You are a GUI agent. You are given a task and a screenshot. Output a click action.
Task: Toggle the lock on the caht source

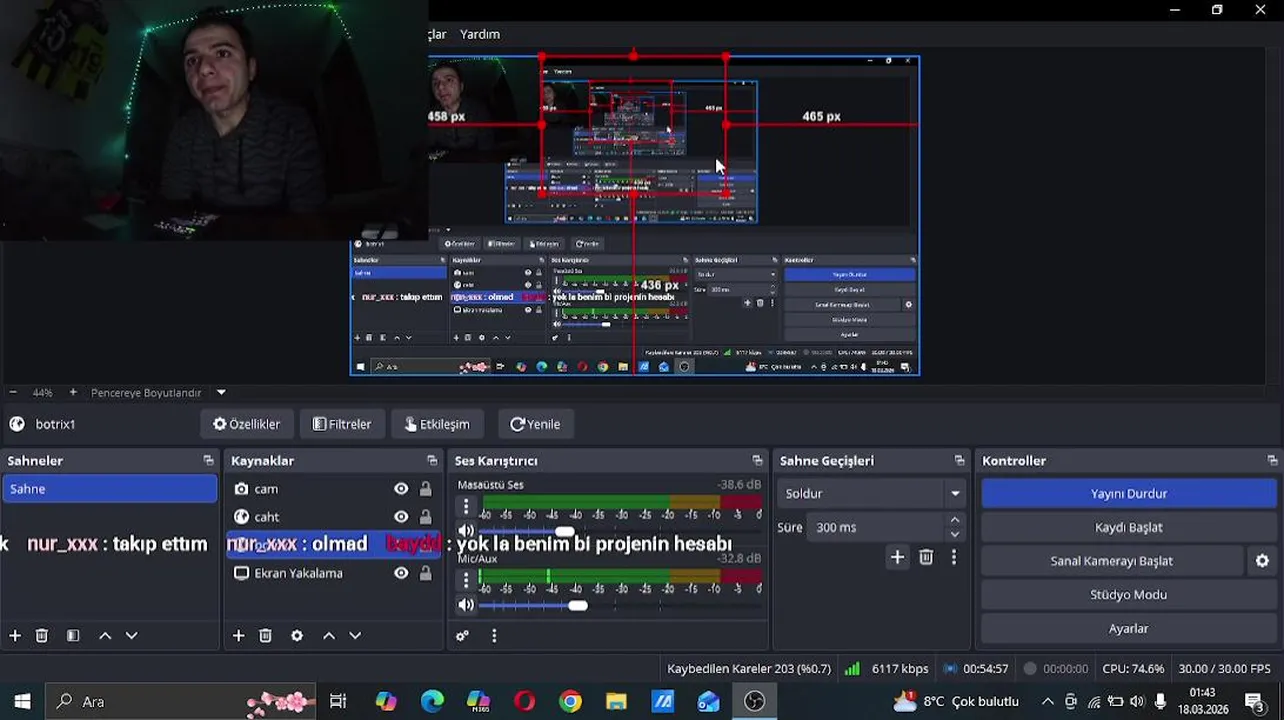pos(426,517)
